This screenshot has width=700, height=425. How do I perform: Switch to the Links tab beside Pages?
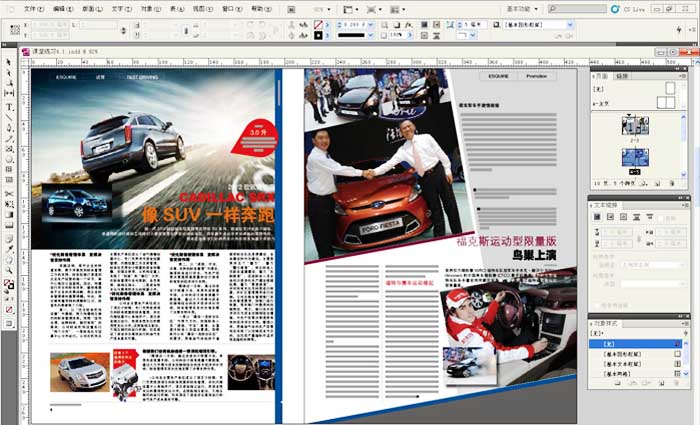tap(621, 76)
